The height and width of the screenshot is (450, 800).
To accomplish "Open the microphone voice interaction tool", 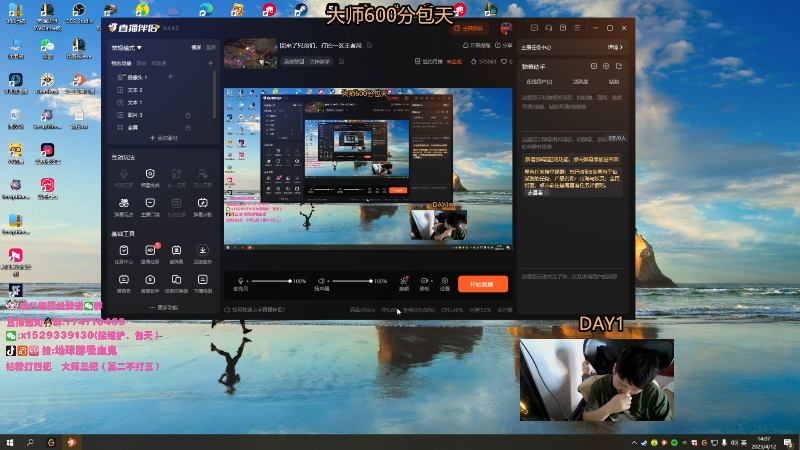I will (x=123, y=178).
